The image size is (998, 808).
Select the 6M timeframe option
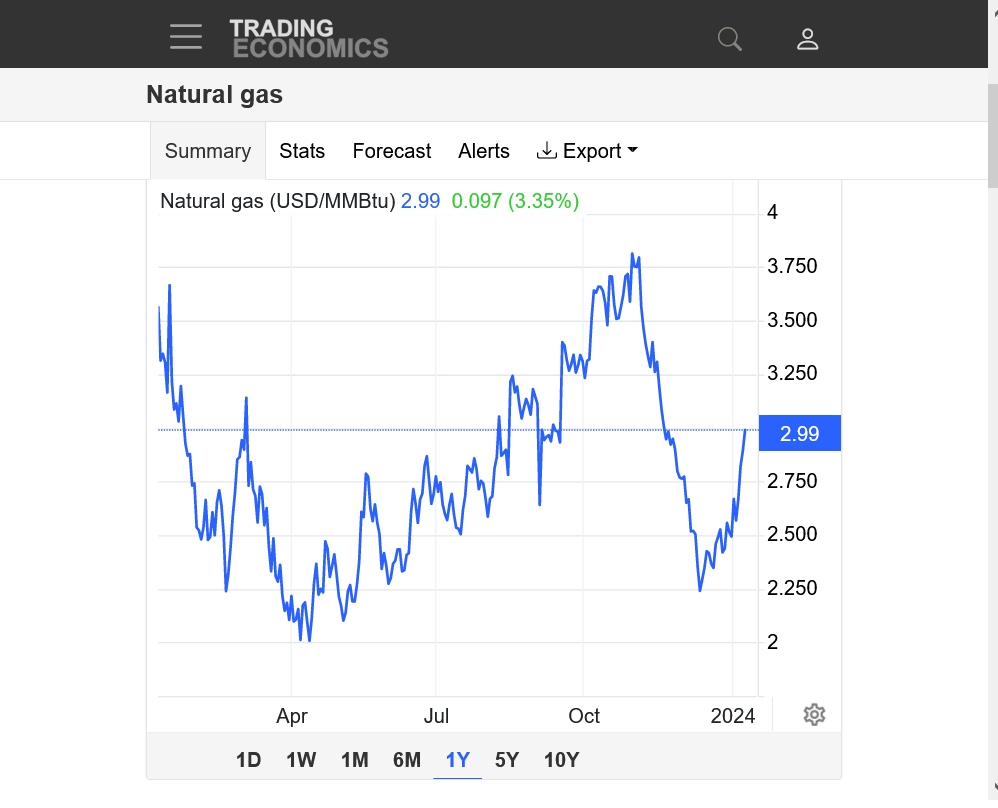point(406,760)
